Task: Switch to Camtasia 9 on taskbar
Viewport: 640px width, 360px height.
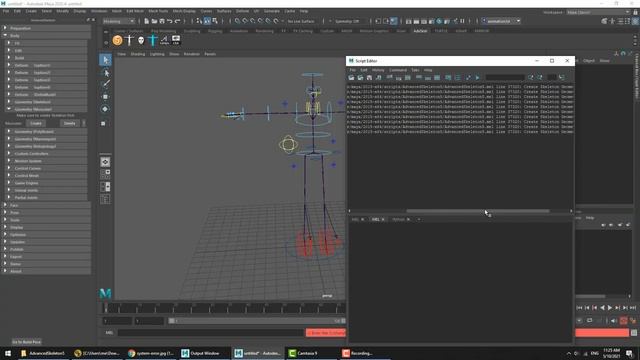Action: pos(304,353)
